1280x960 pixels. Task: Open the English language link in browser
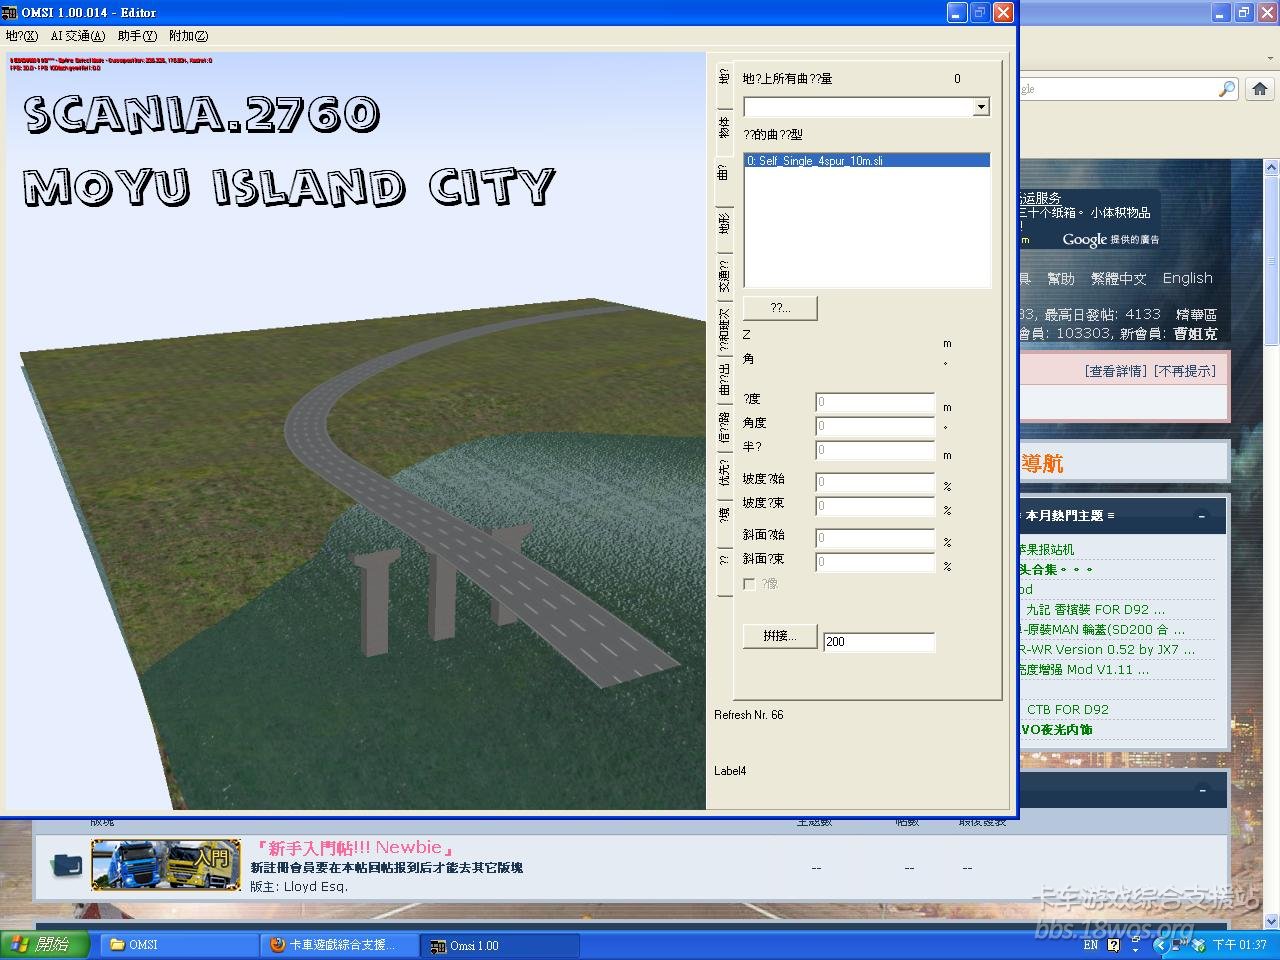(1187, 278)
